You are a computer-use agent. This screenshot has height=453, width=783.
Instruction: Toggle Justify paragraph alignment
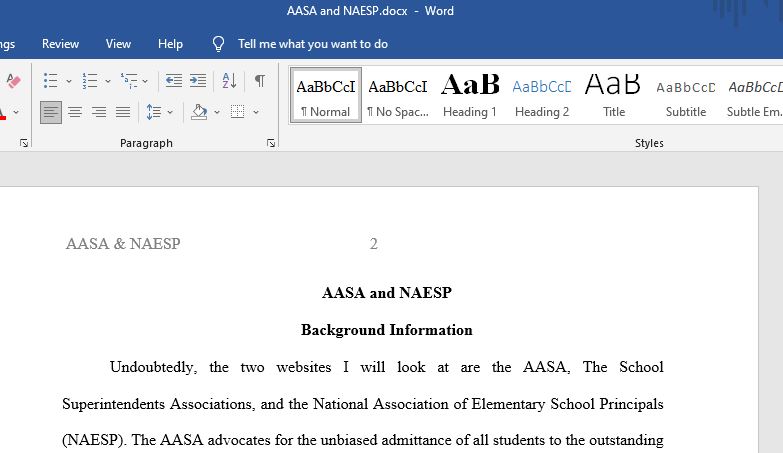(x=123, y=112)
